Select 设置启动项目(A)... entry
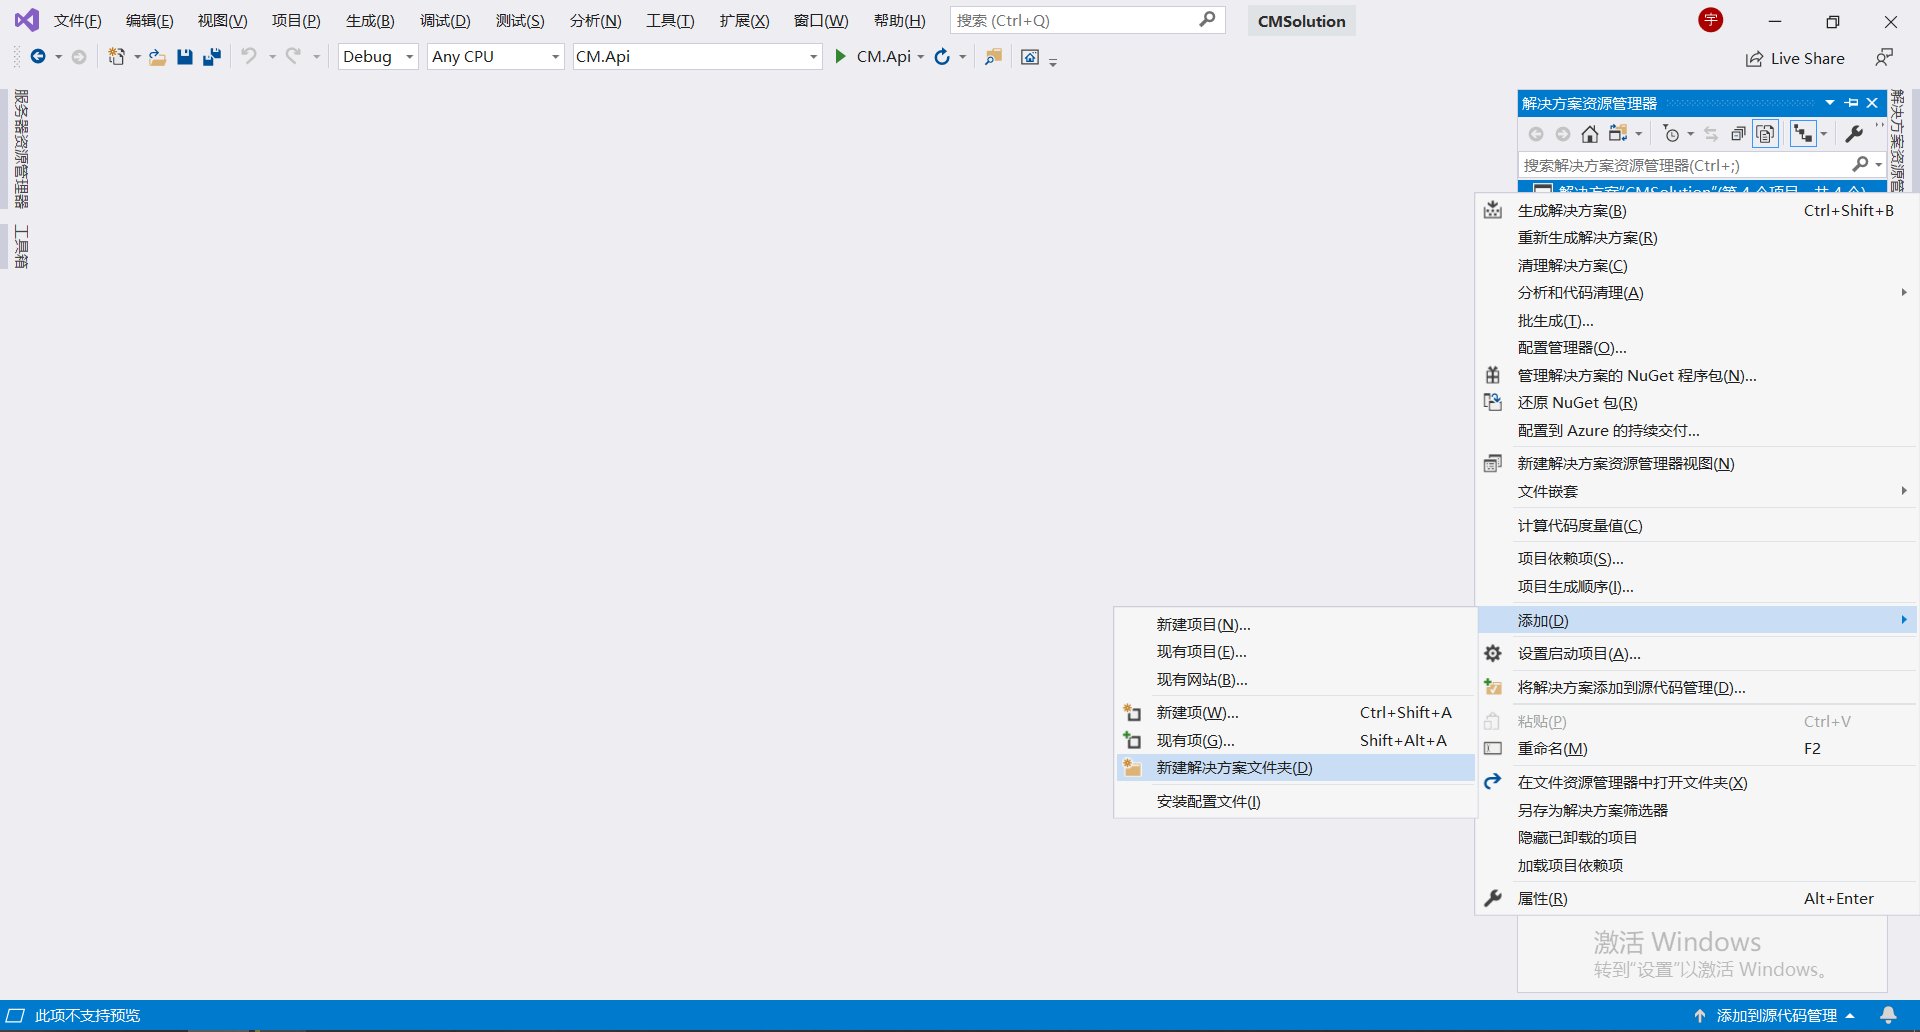 pos(1697,653)
